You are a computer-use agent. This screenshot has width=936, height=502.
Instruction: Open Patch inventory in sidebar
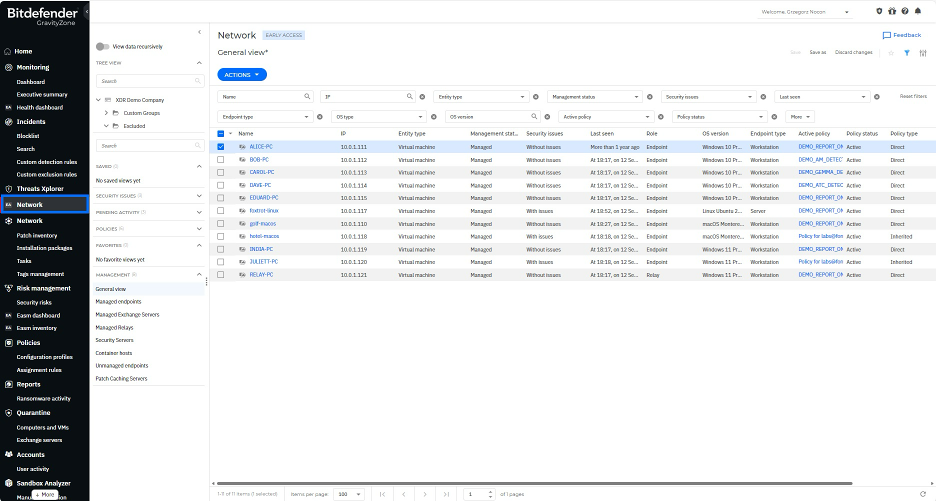click(37, 236)
